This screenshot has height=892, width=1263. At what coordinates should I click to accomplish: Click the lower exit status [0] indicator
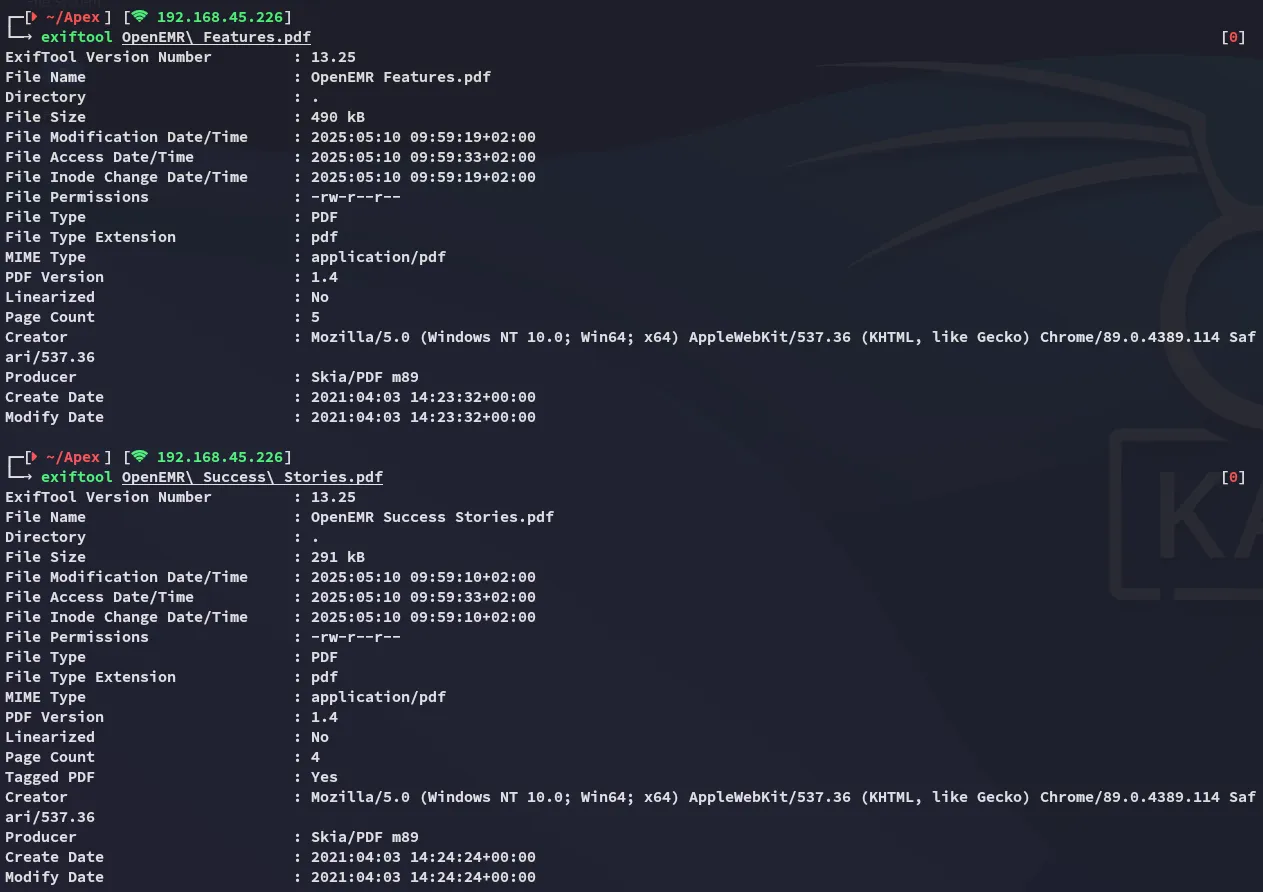[x=1234, y=477]
